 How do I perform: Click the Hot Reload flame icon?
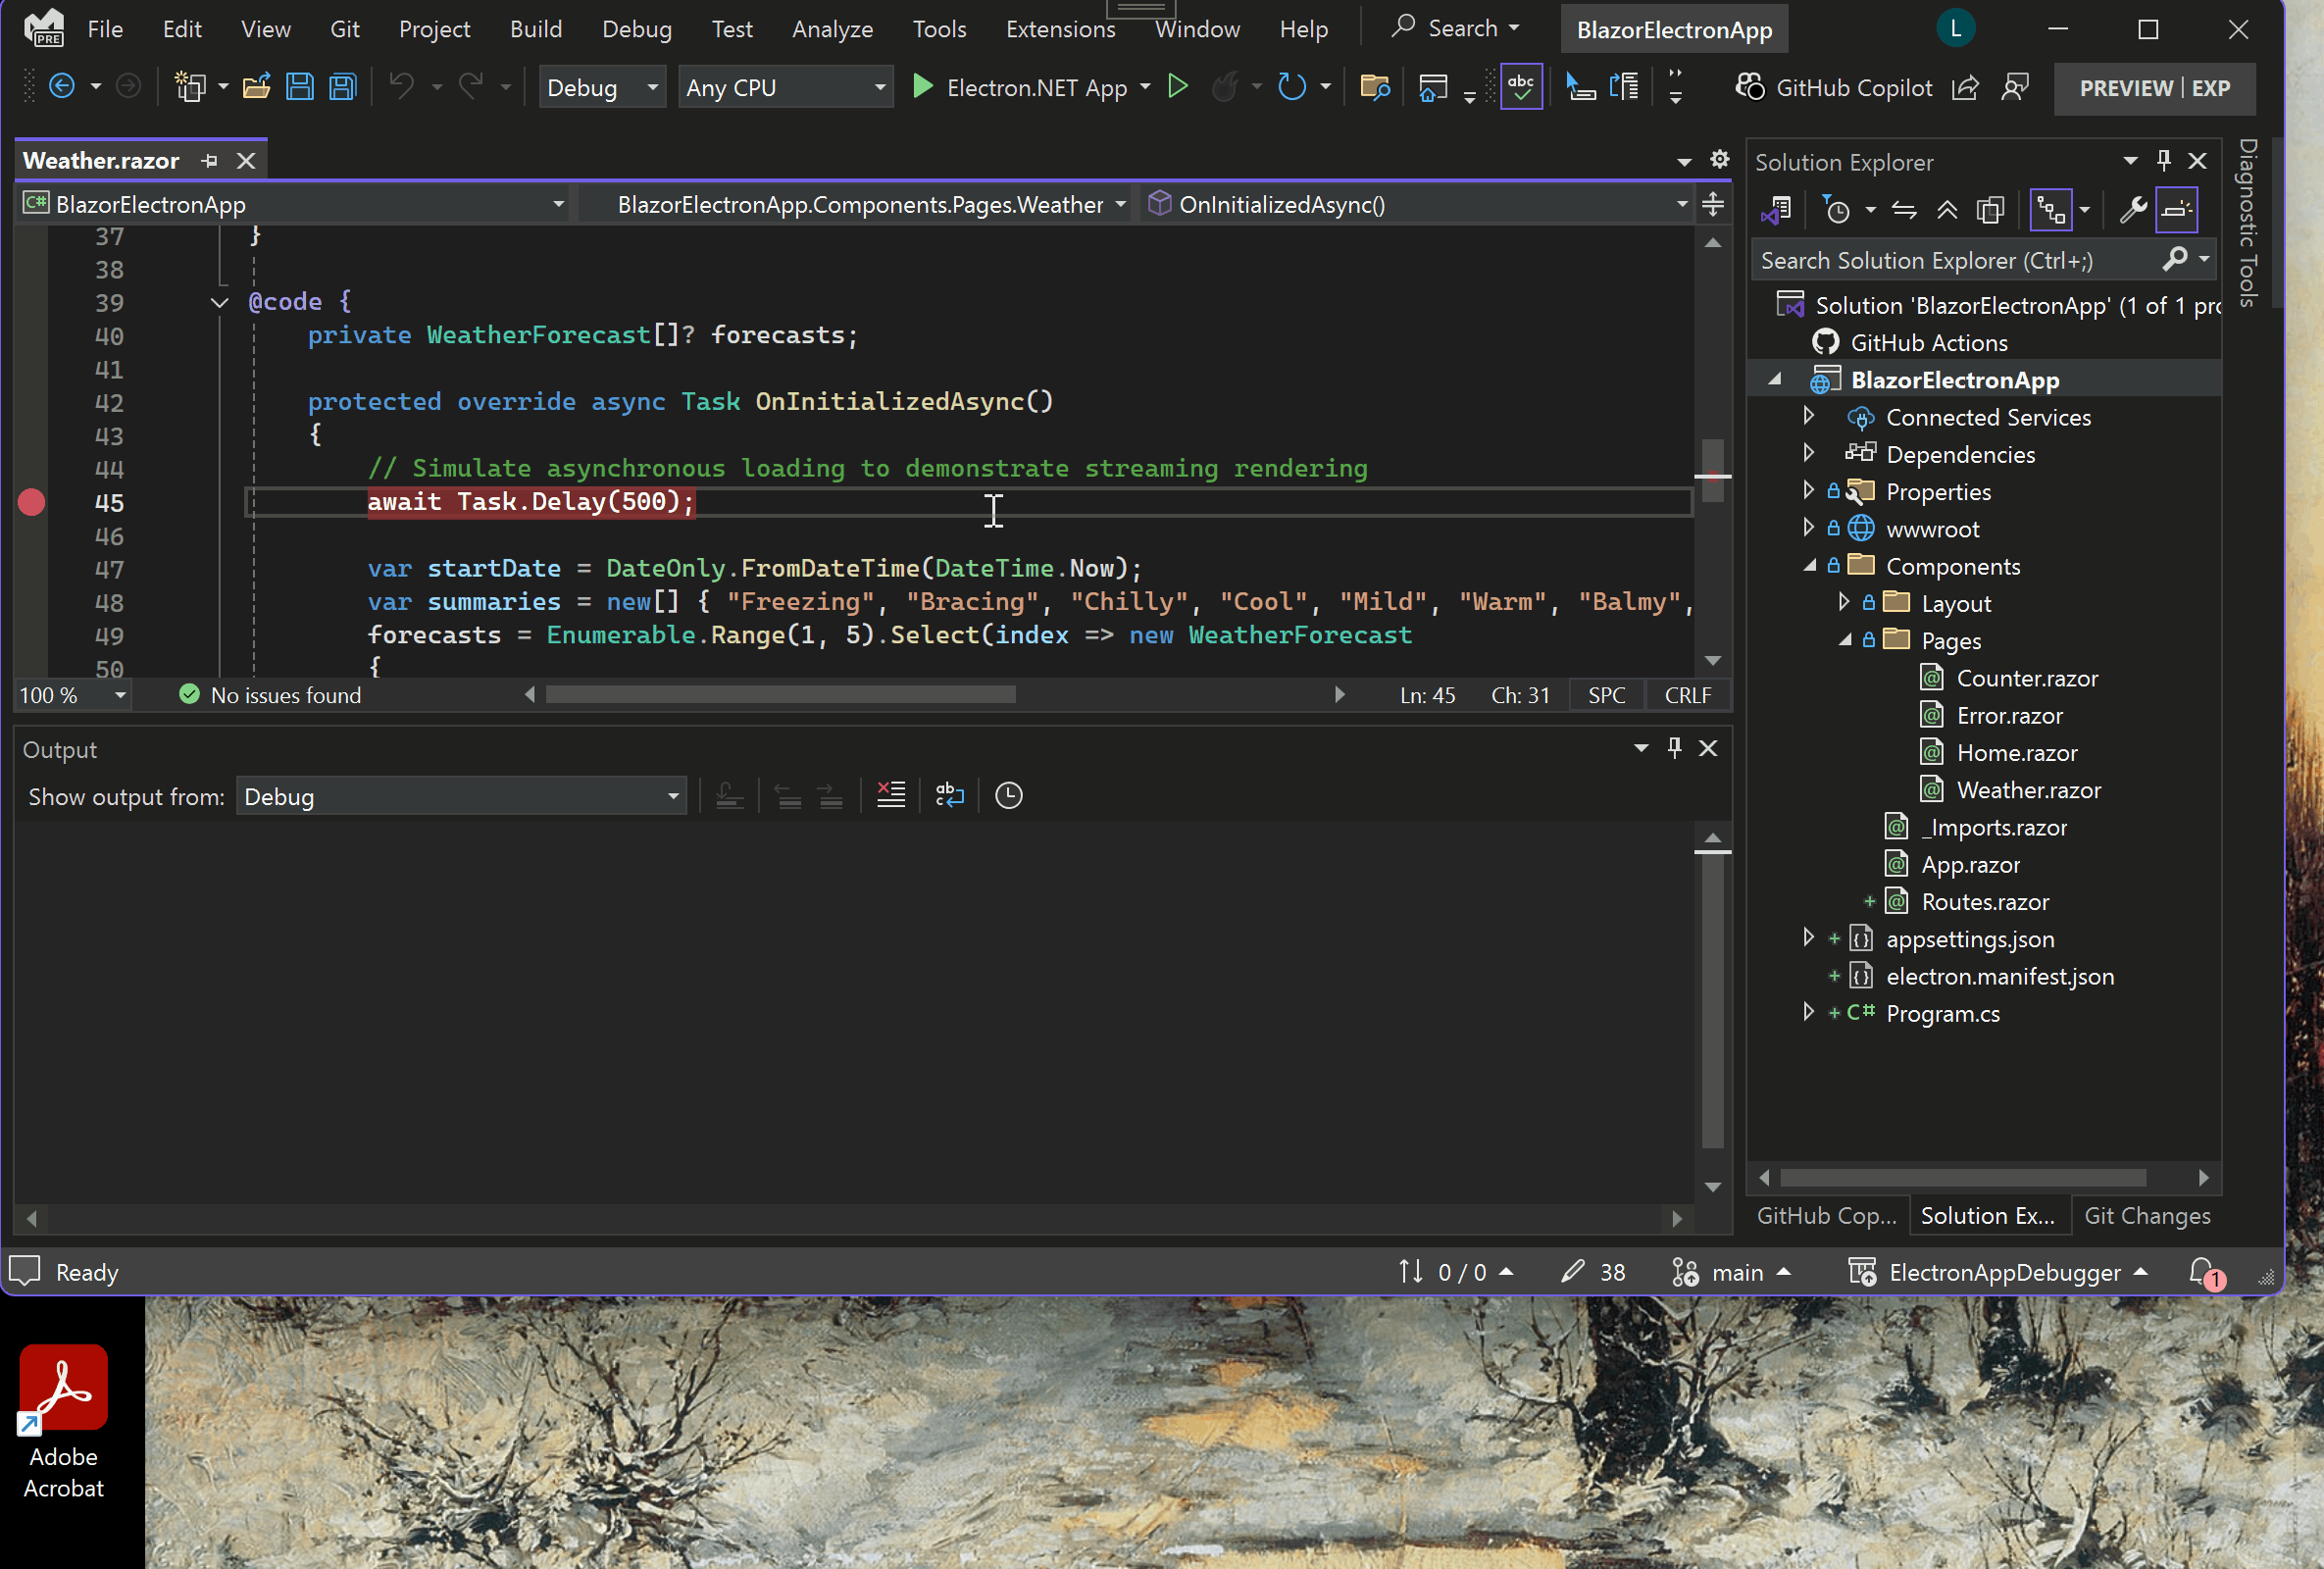pos(1225,88)
